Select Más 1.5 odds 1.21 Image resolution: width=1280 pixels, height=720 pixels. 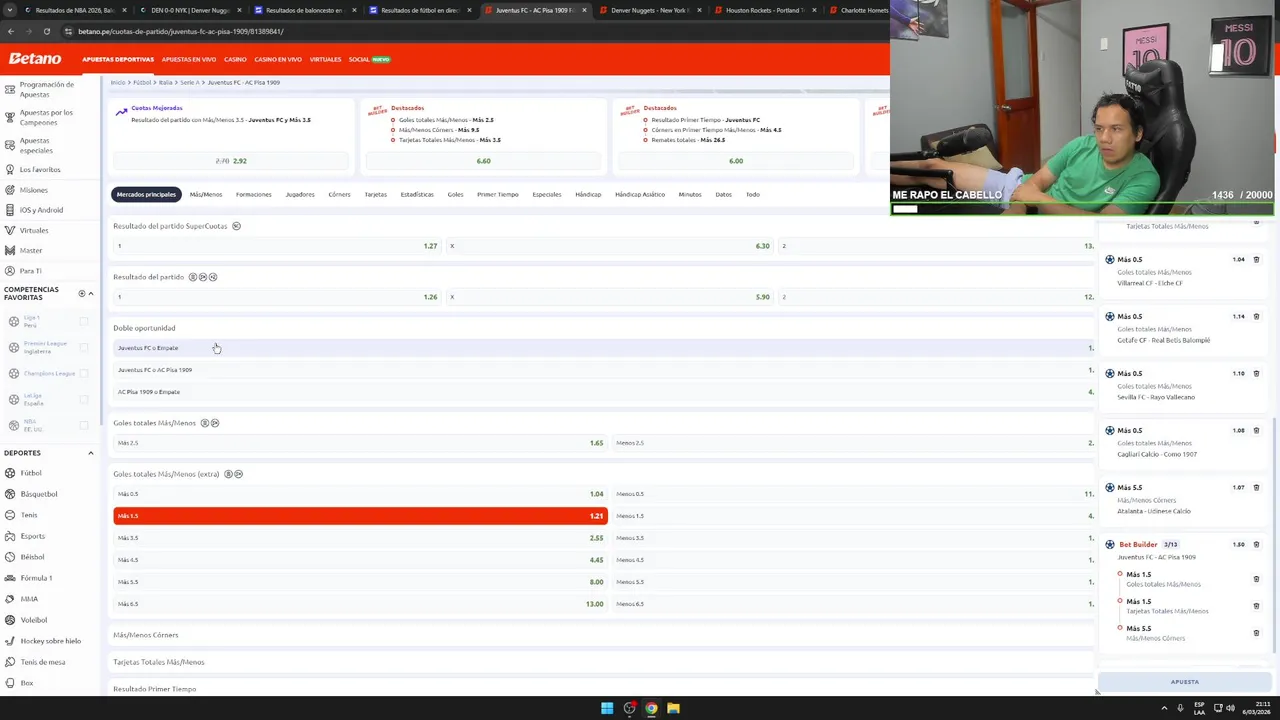click(360, 516)
